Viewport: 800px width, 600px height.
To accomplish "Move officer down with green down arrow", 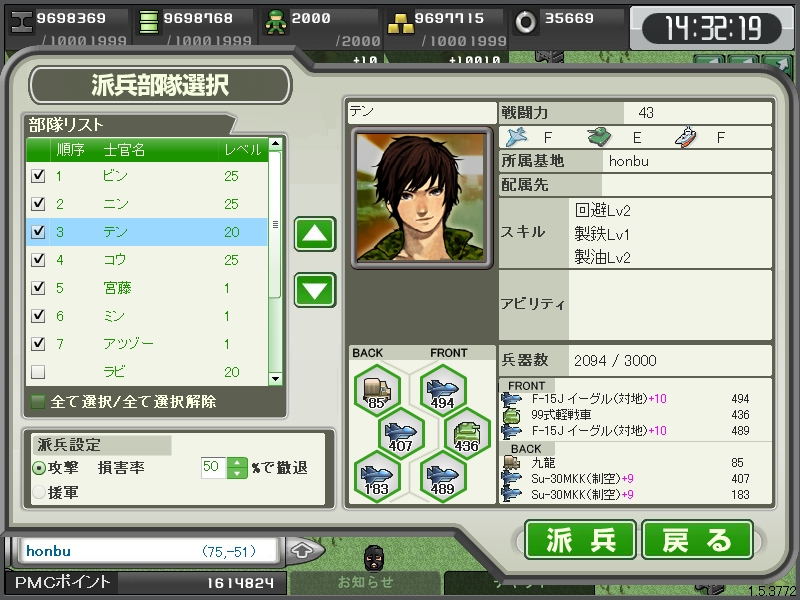I will click(315, 290).
